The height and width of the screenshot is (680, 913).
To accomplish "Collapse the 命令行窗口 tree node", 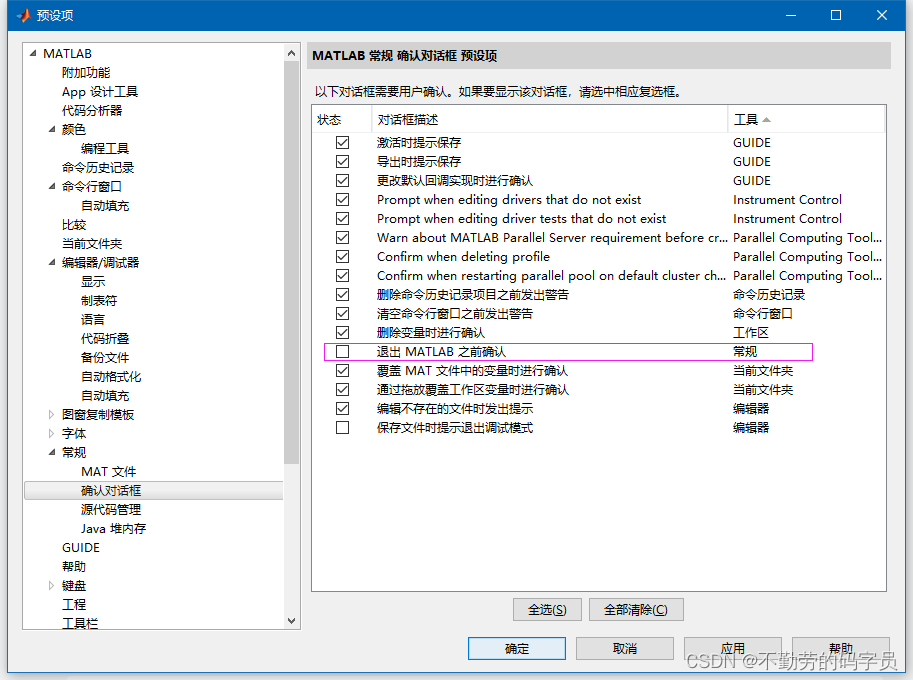I will pos(52,186).
